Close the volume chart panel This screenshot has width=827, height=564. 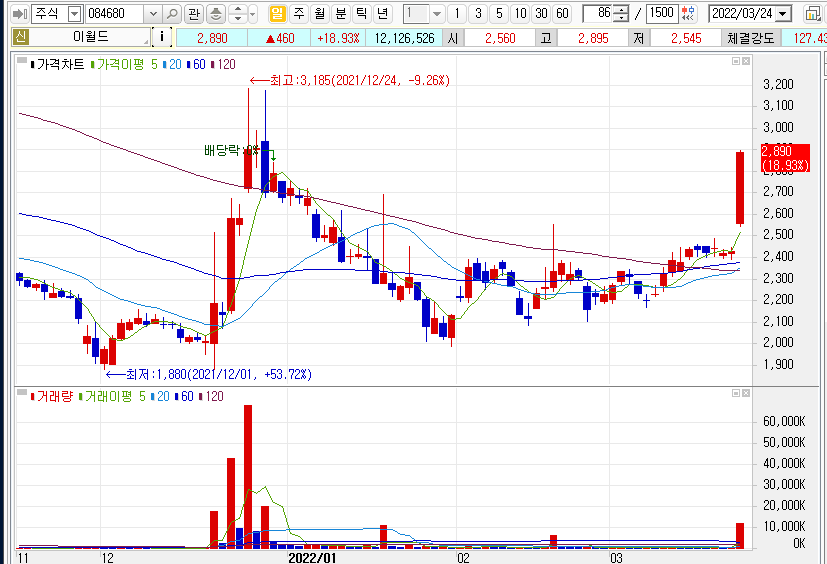point(746,393)
